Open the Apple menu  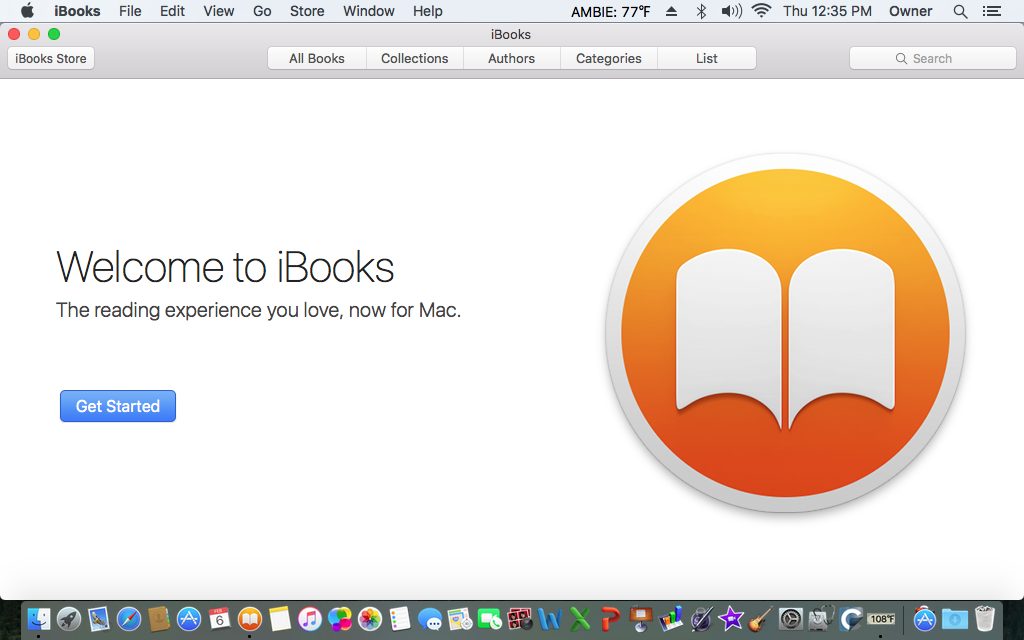click(x=27, y=11)
